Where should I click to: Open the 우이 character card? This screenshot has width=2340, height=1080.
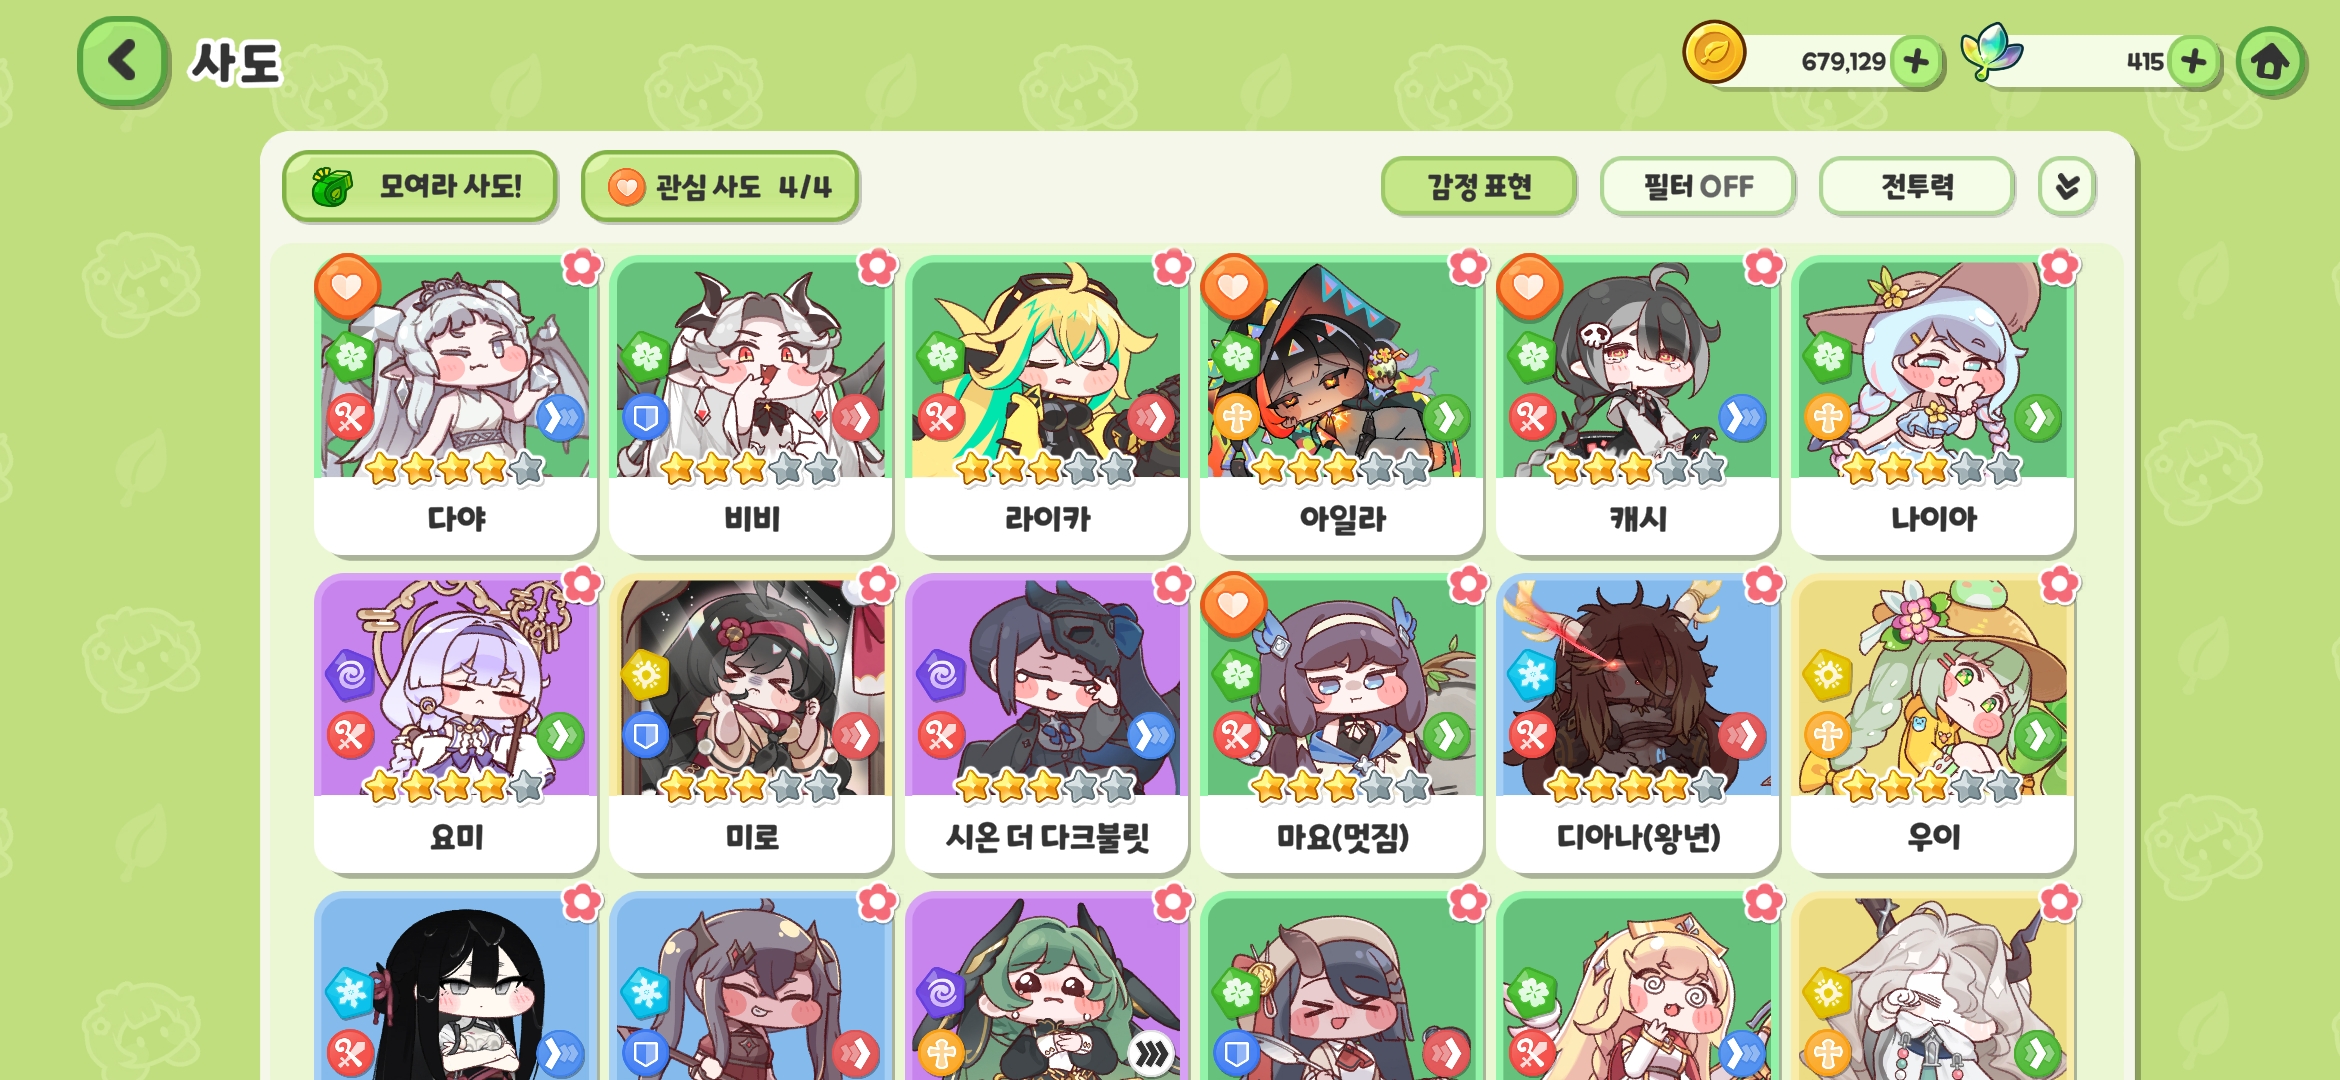point(1933,723)
